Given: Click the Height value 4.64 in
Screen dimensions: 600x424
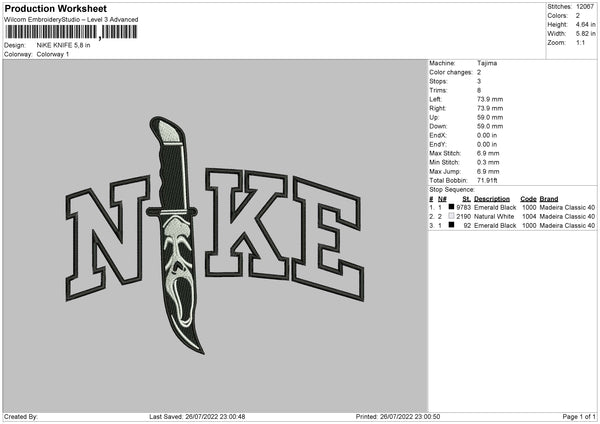Looking at the screenshot, I should pos(585,24).
